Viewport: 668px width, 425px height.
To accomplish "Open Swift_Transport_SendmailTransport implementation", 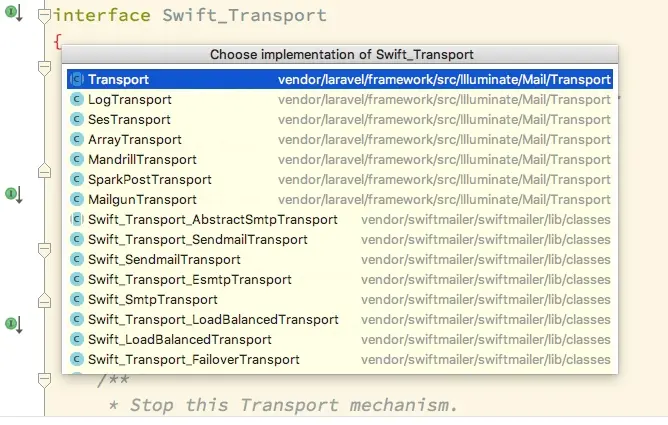I will click(x=340, y=240).
